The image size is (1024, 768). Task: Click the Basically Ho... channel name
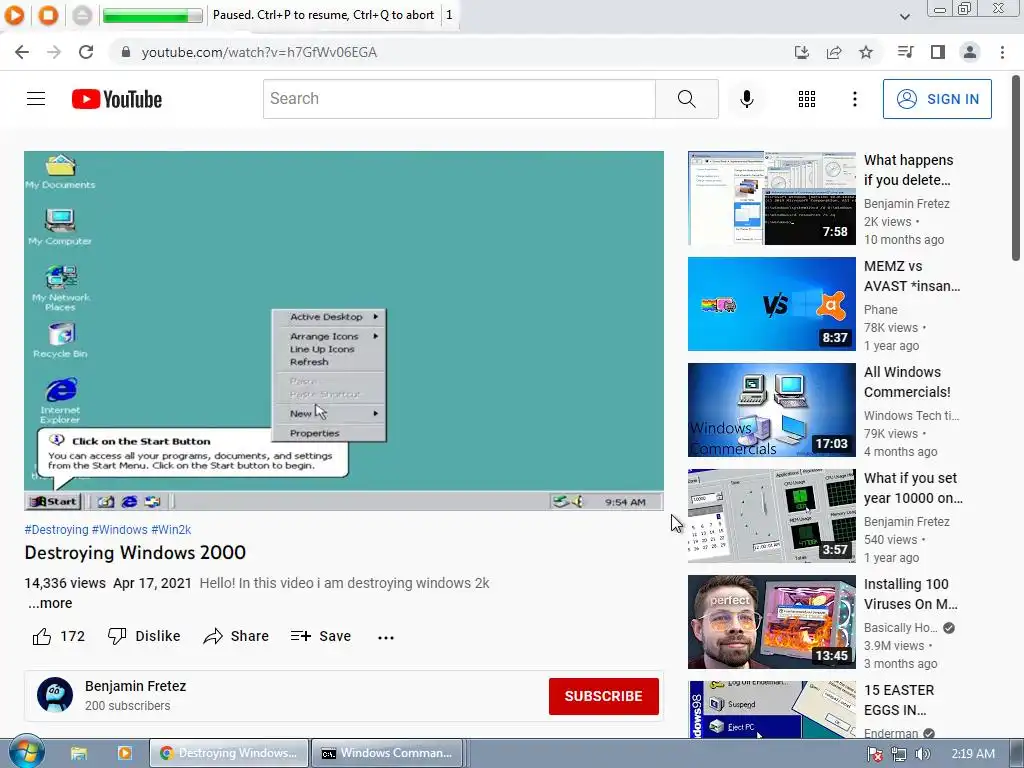[x=900, y=628]
